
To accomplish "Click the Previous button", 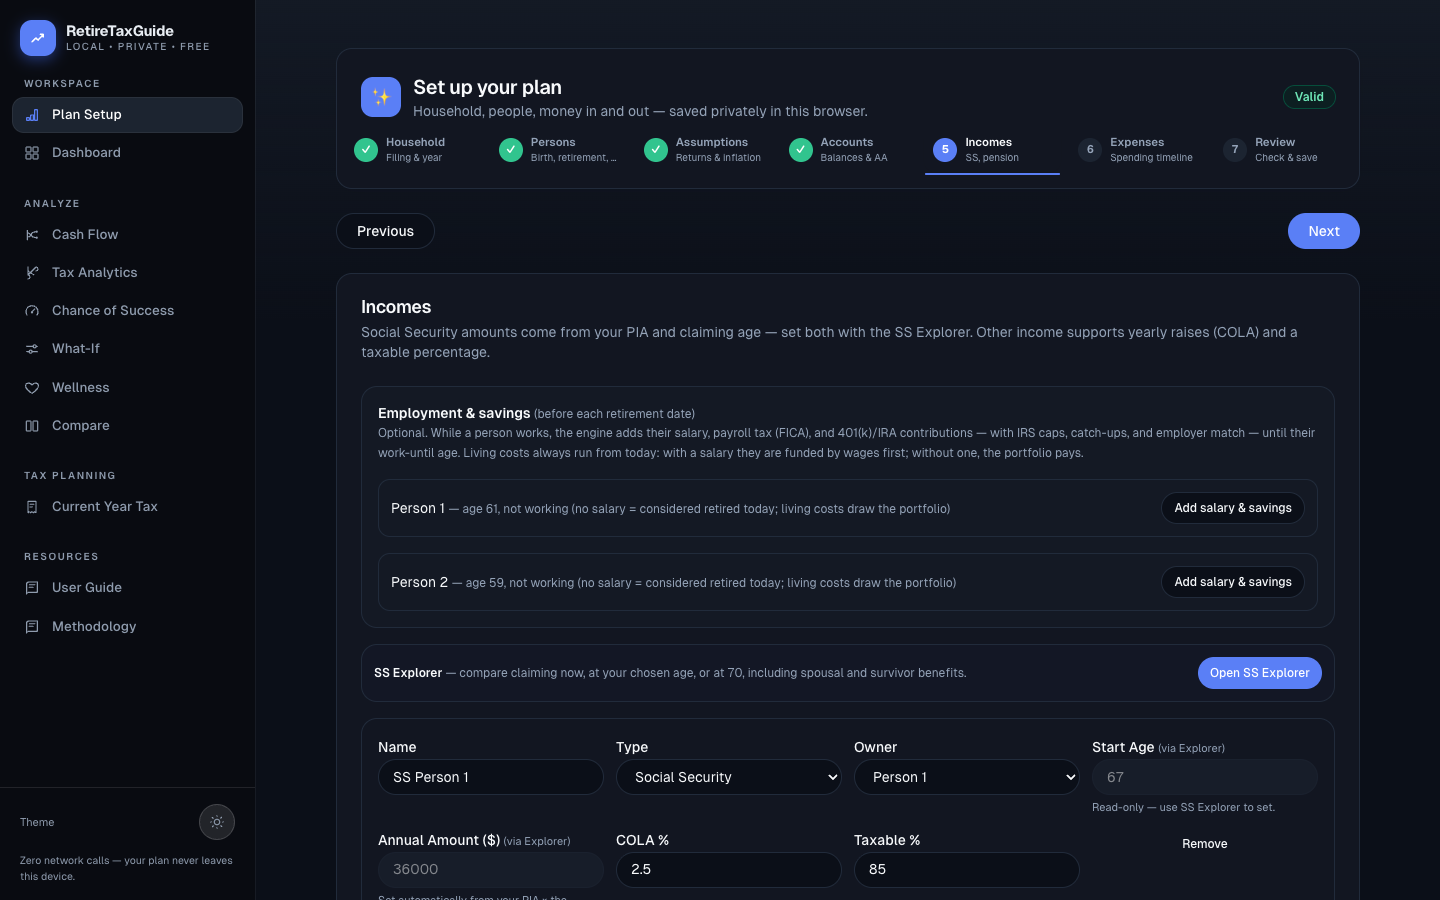I will pyautogui.click(x=385, y=231).
